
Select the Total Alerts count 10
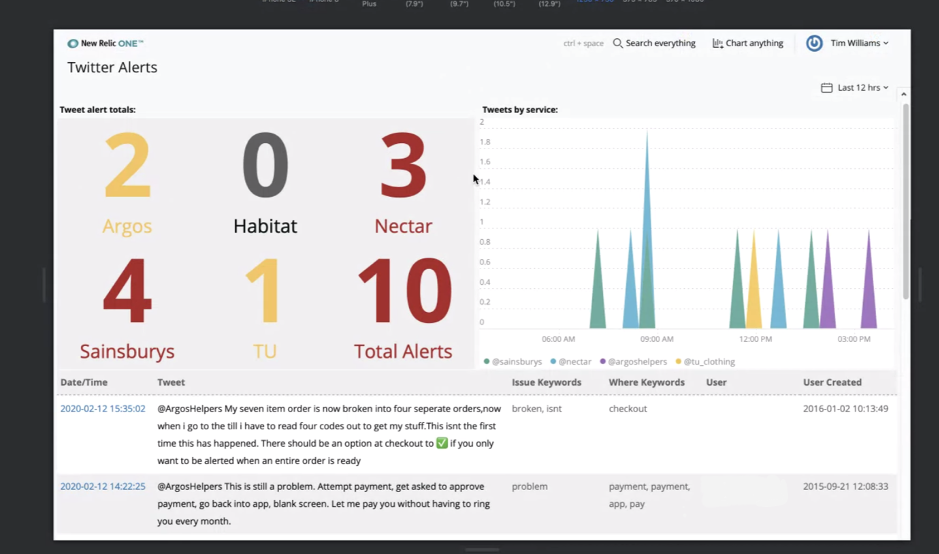[404, 290]
